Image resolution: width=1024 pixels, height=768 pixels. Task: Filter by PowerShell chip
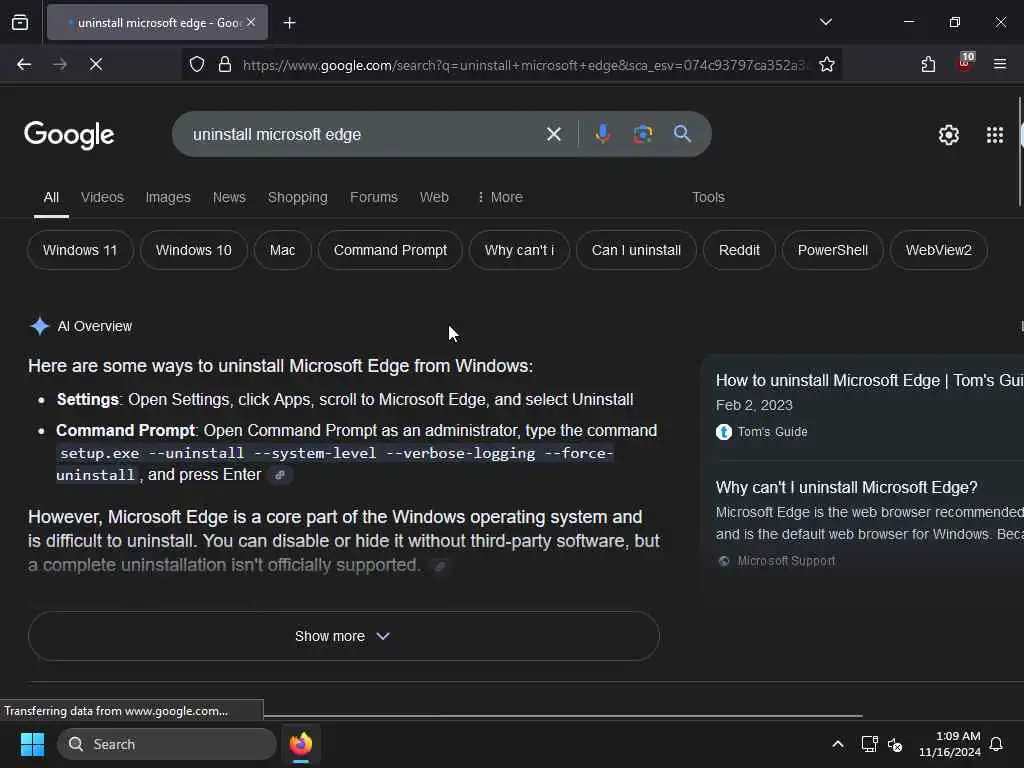tap(833, 250)
